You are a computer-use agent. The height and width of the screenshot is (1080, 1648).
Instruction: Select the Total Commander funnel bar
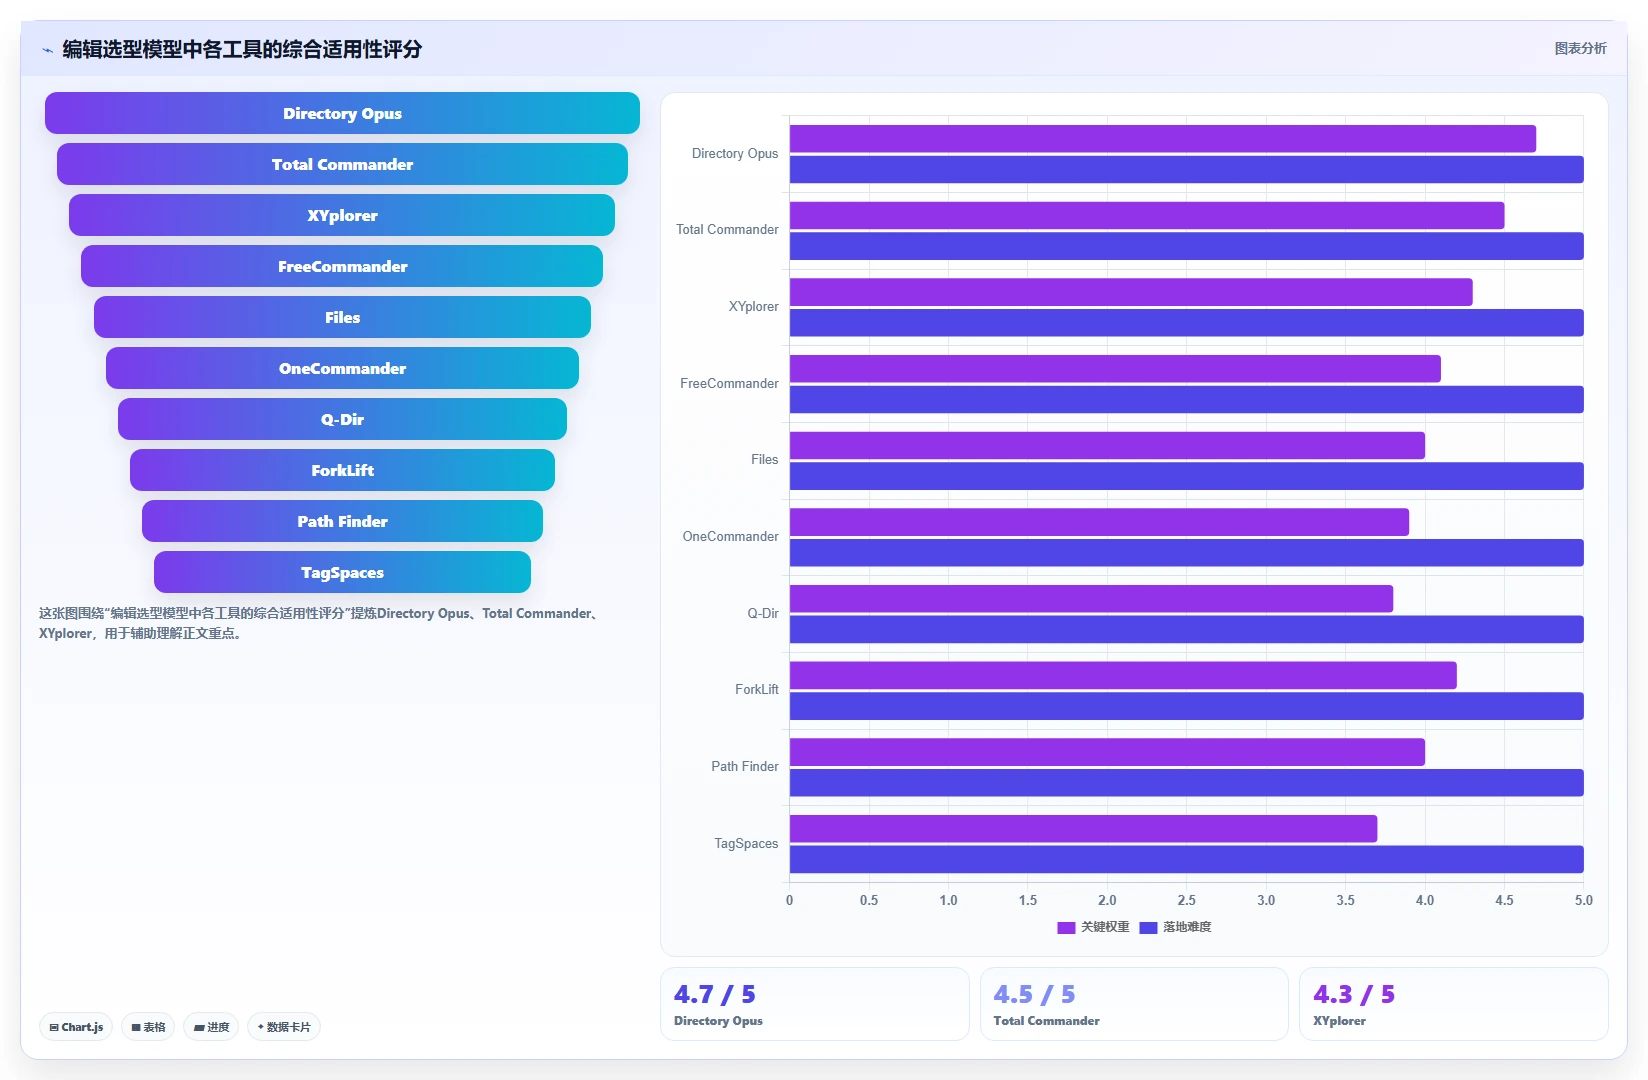point(342,164)
